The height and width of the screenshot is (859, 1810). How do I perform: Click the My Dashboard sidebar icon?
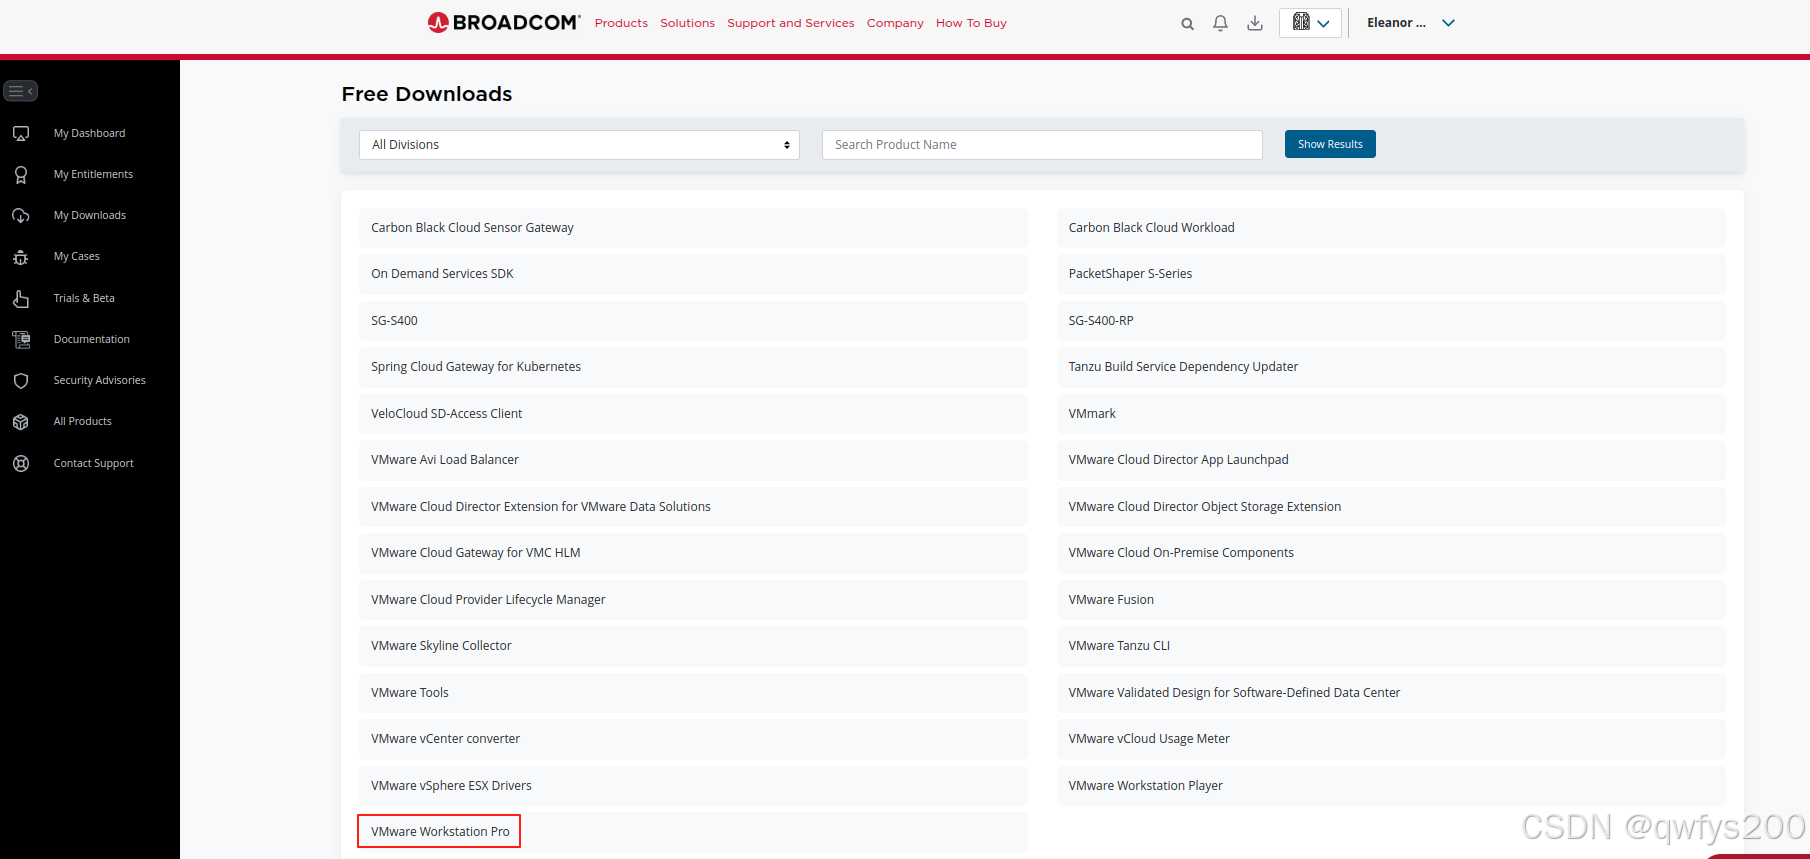point(21,133)
